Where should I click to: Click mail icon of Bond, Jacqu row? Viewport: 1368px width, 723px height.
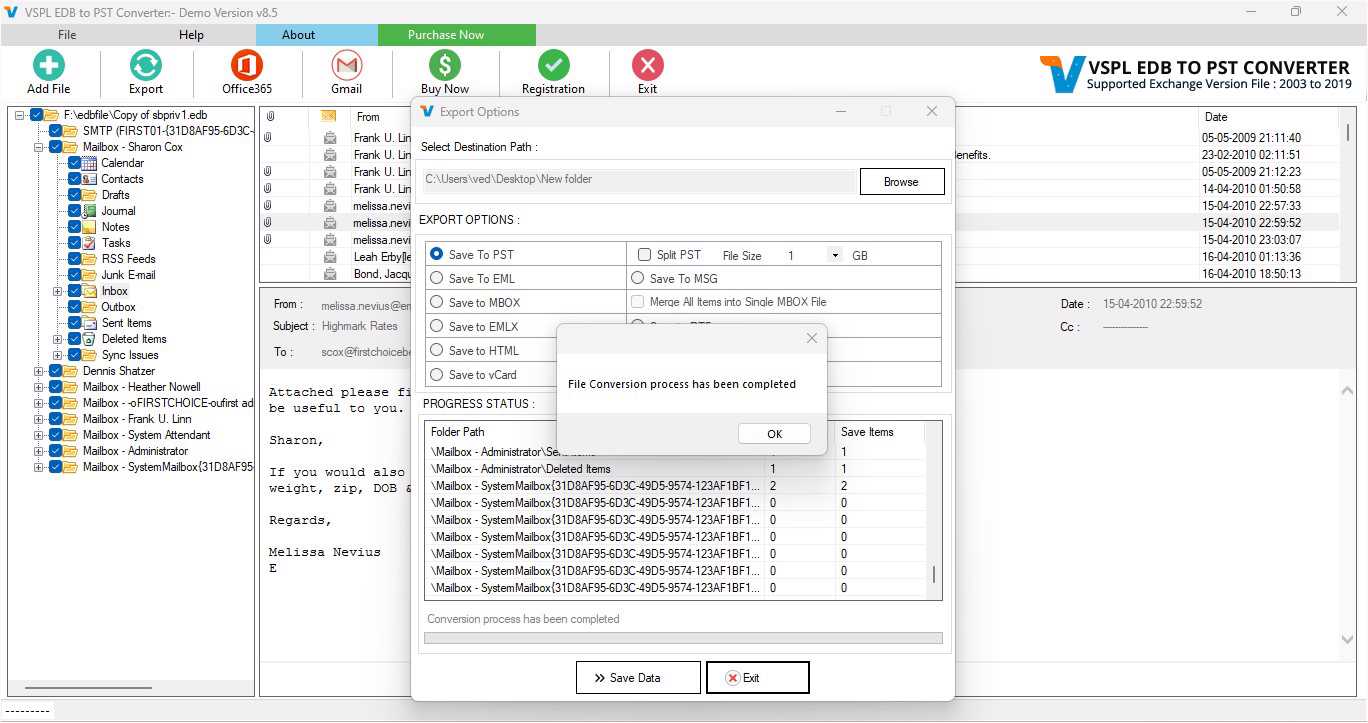tap(330, 274)
